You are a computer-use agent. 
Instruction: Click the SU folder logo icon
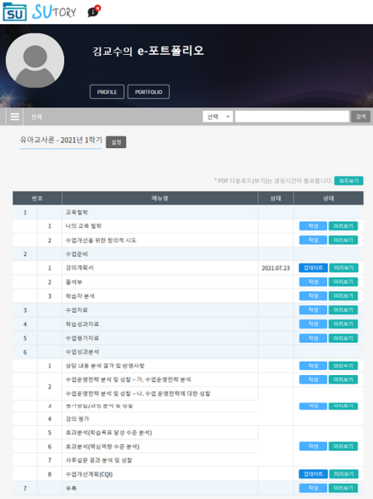pyautogui.click(x=15, y=12)
